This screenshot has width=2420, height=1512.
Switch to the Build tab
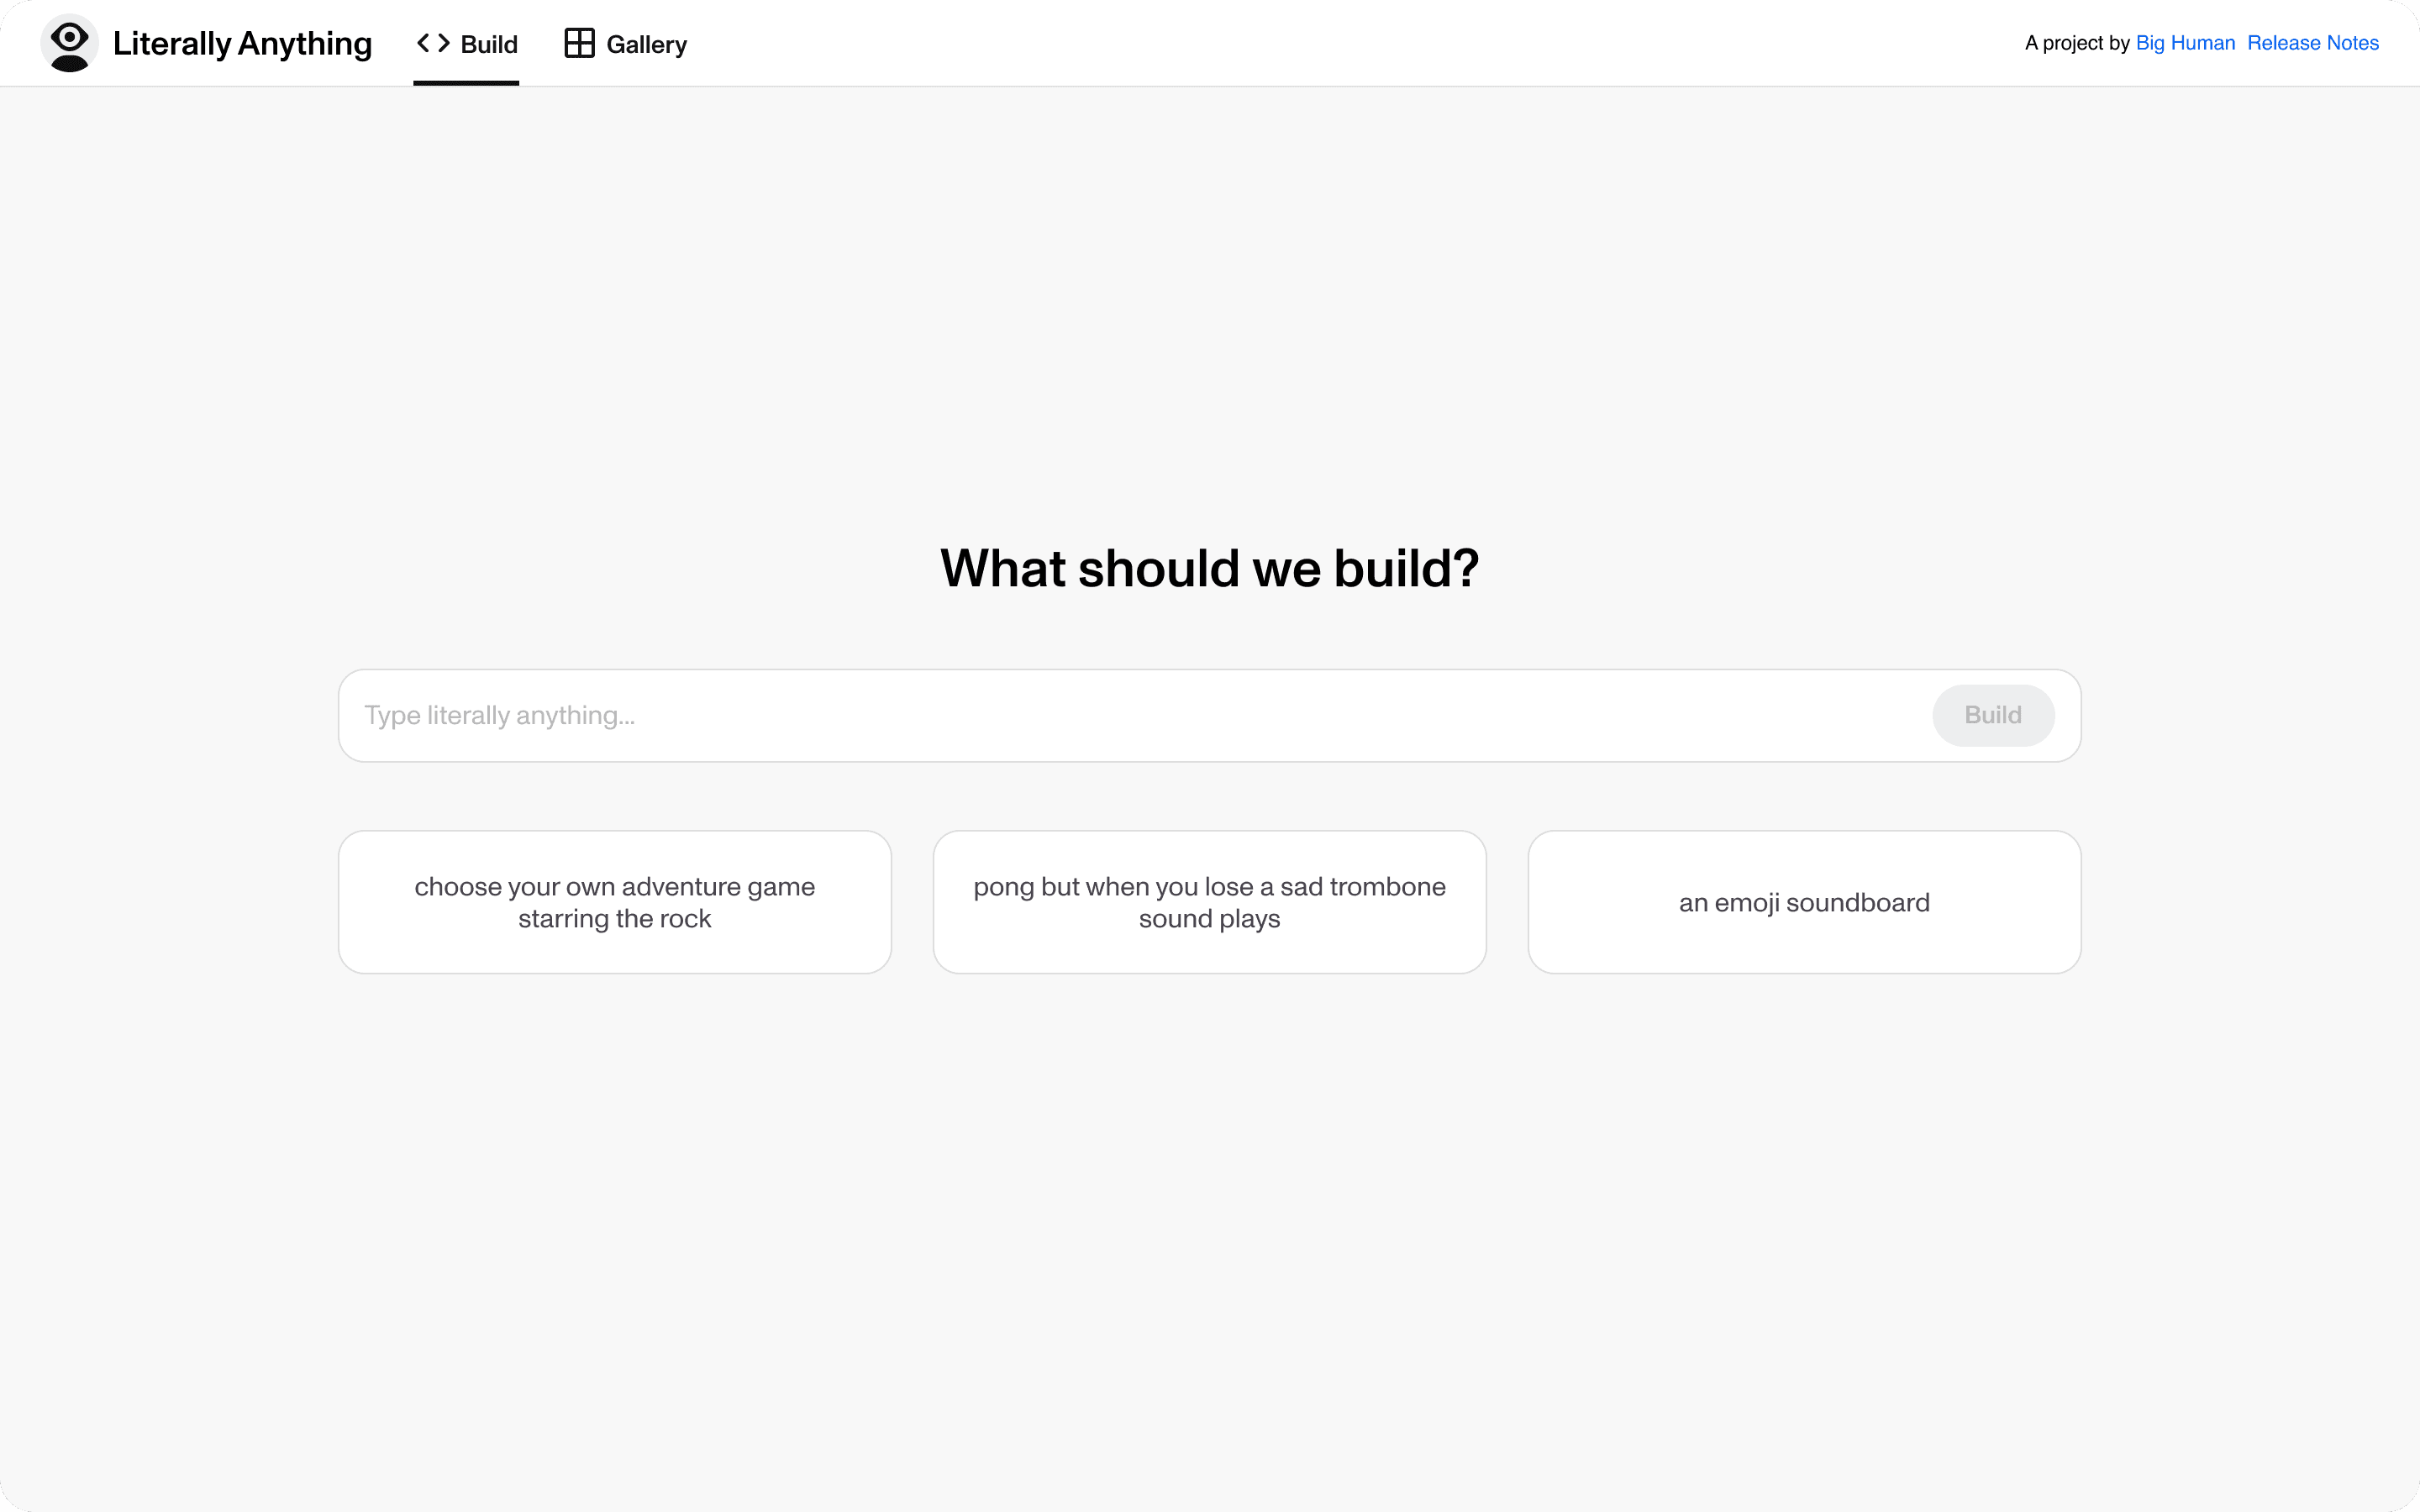488,44
